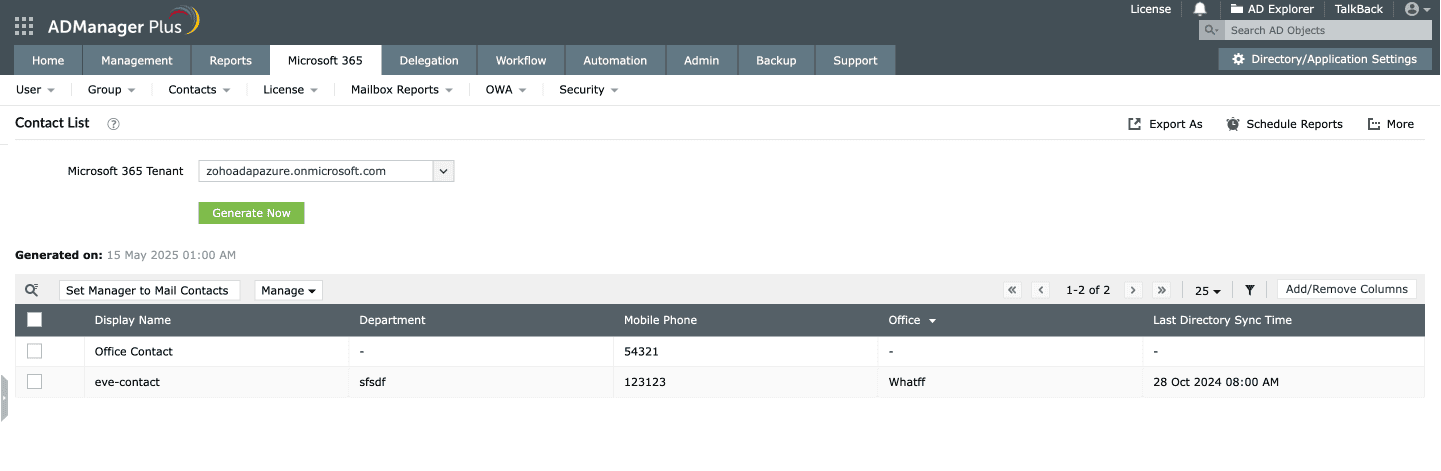
Task: Check the Office Contact row checkbox
Action: (35, 351)
